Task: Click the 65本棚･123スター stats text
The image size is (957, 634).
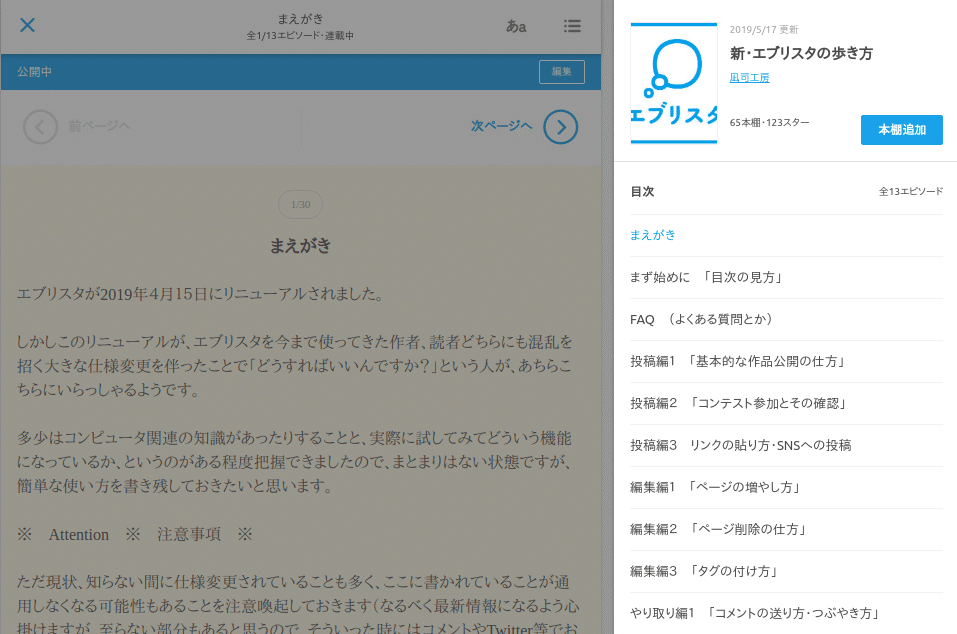Action: [x=770, y=123]
